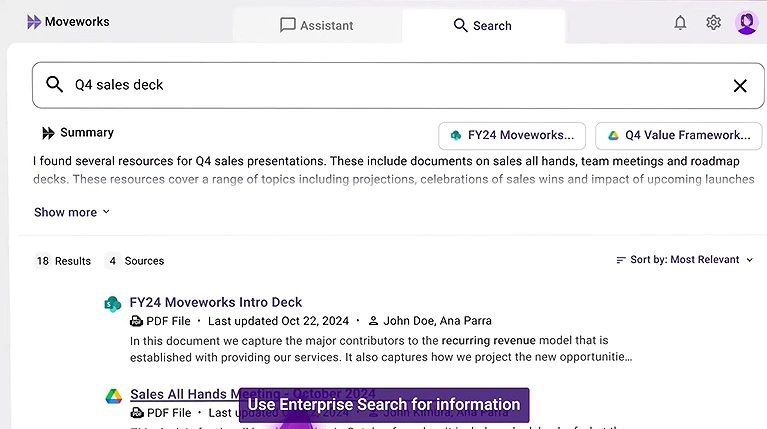The height and width of the screenshot is (429, 767).
Task: Open the user profile avatar
Action: [x=746, y=23]
